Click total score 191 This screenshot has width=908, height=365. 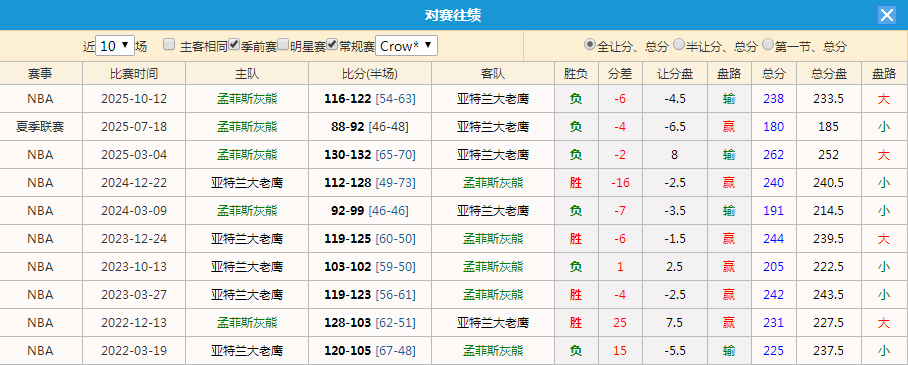coord(774,211)
